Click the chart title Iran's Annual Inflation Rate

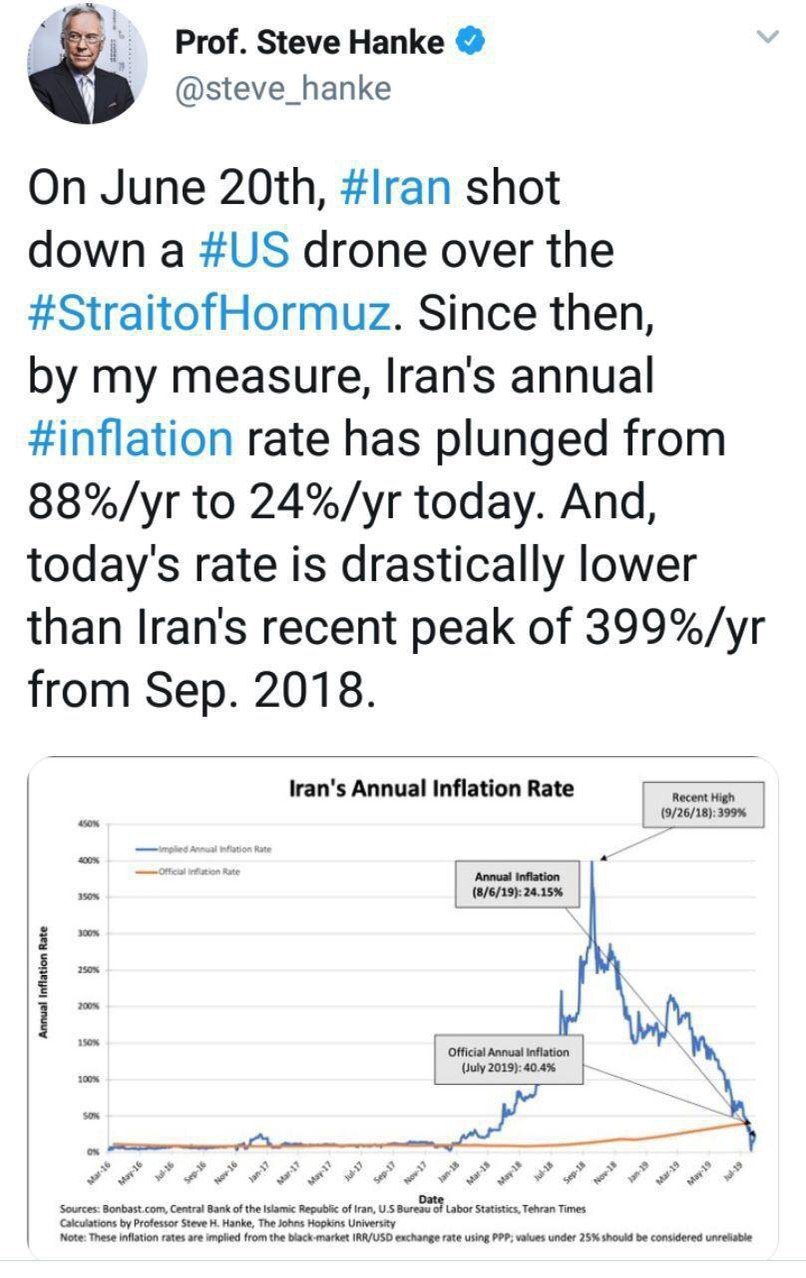point(430,789)
